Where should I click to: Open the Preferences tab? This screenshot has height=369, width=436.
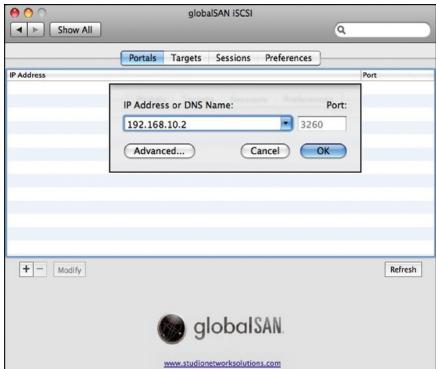coord(288,58)
